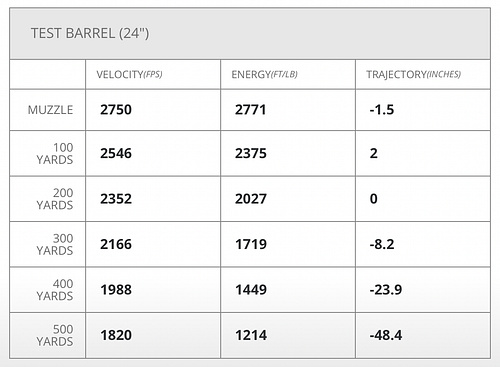Image resolution: width=500 pixels, height=367 pixels.
Task: Click the 100 YARDS row label
Action: (x=55, y=154)
